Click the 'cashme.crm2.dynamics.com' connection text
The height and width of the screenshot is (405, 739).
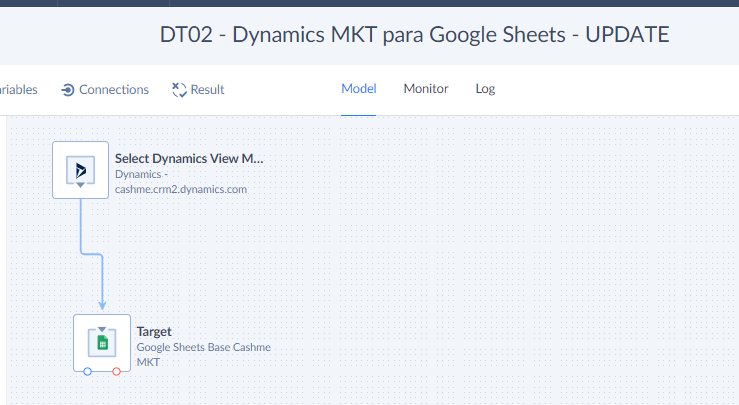[181, 190]
